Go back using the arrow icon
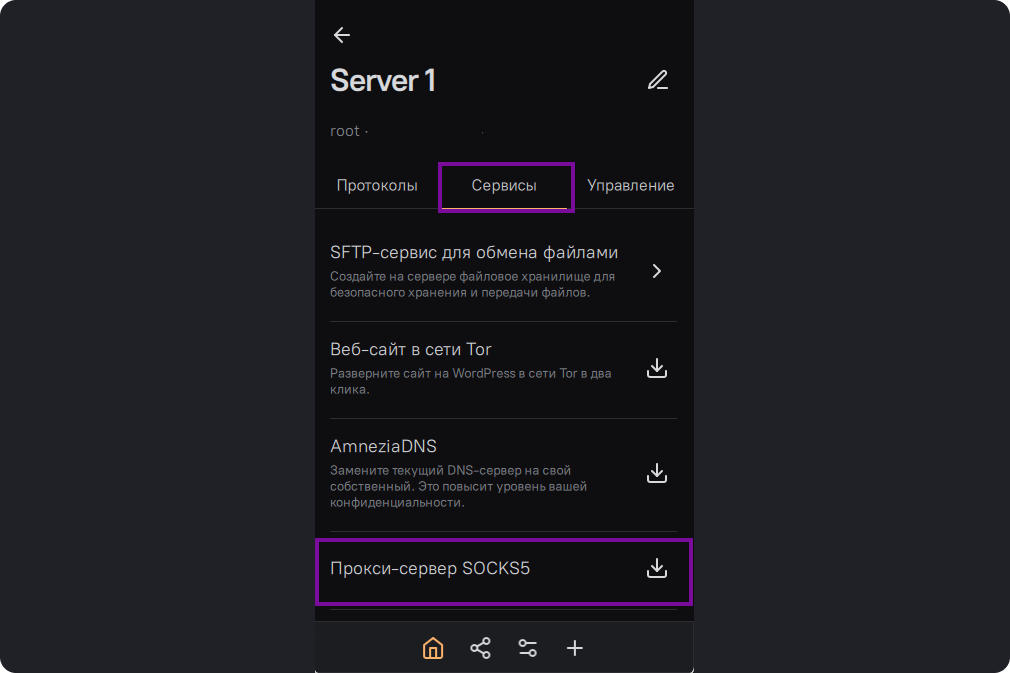Viewport: 1010px width, 673px height. coord(342,35)
